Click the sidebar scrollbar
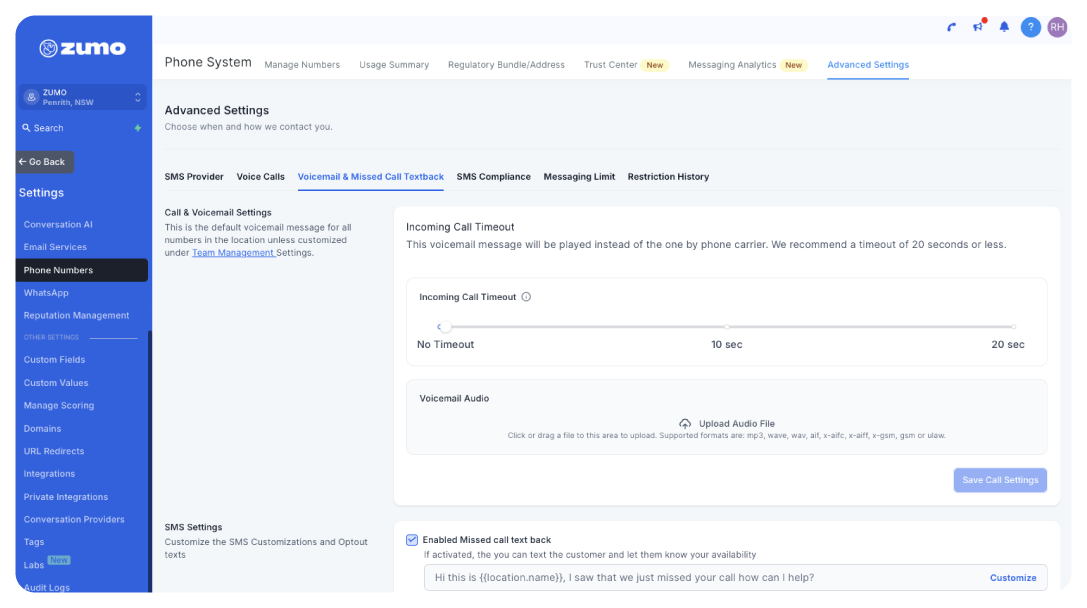 tap(150, 461)
